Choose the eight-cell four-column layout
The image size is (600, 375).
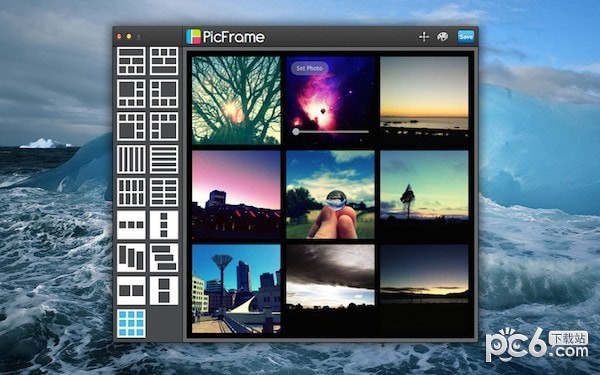click(x=131, y=192)
